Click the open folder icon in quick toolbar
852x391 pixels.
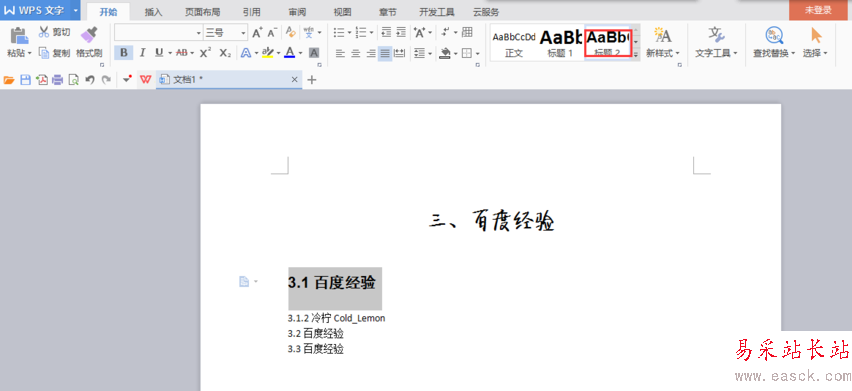9,80
